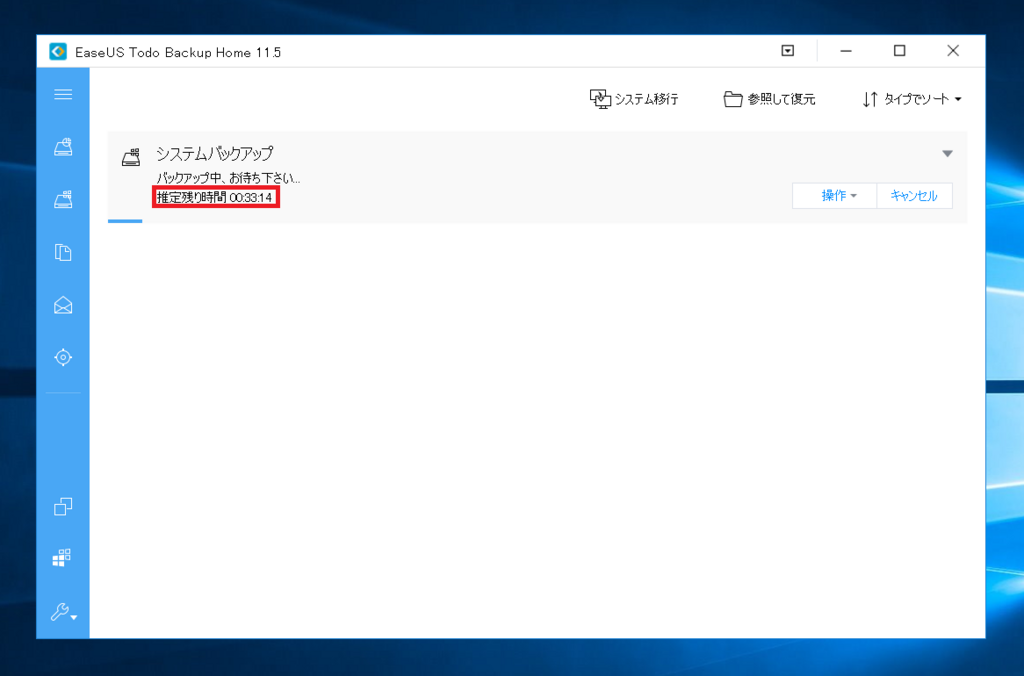
Task: Select Smart Backup target icon
Action: 63,357
